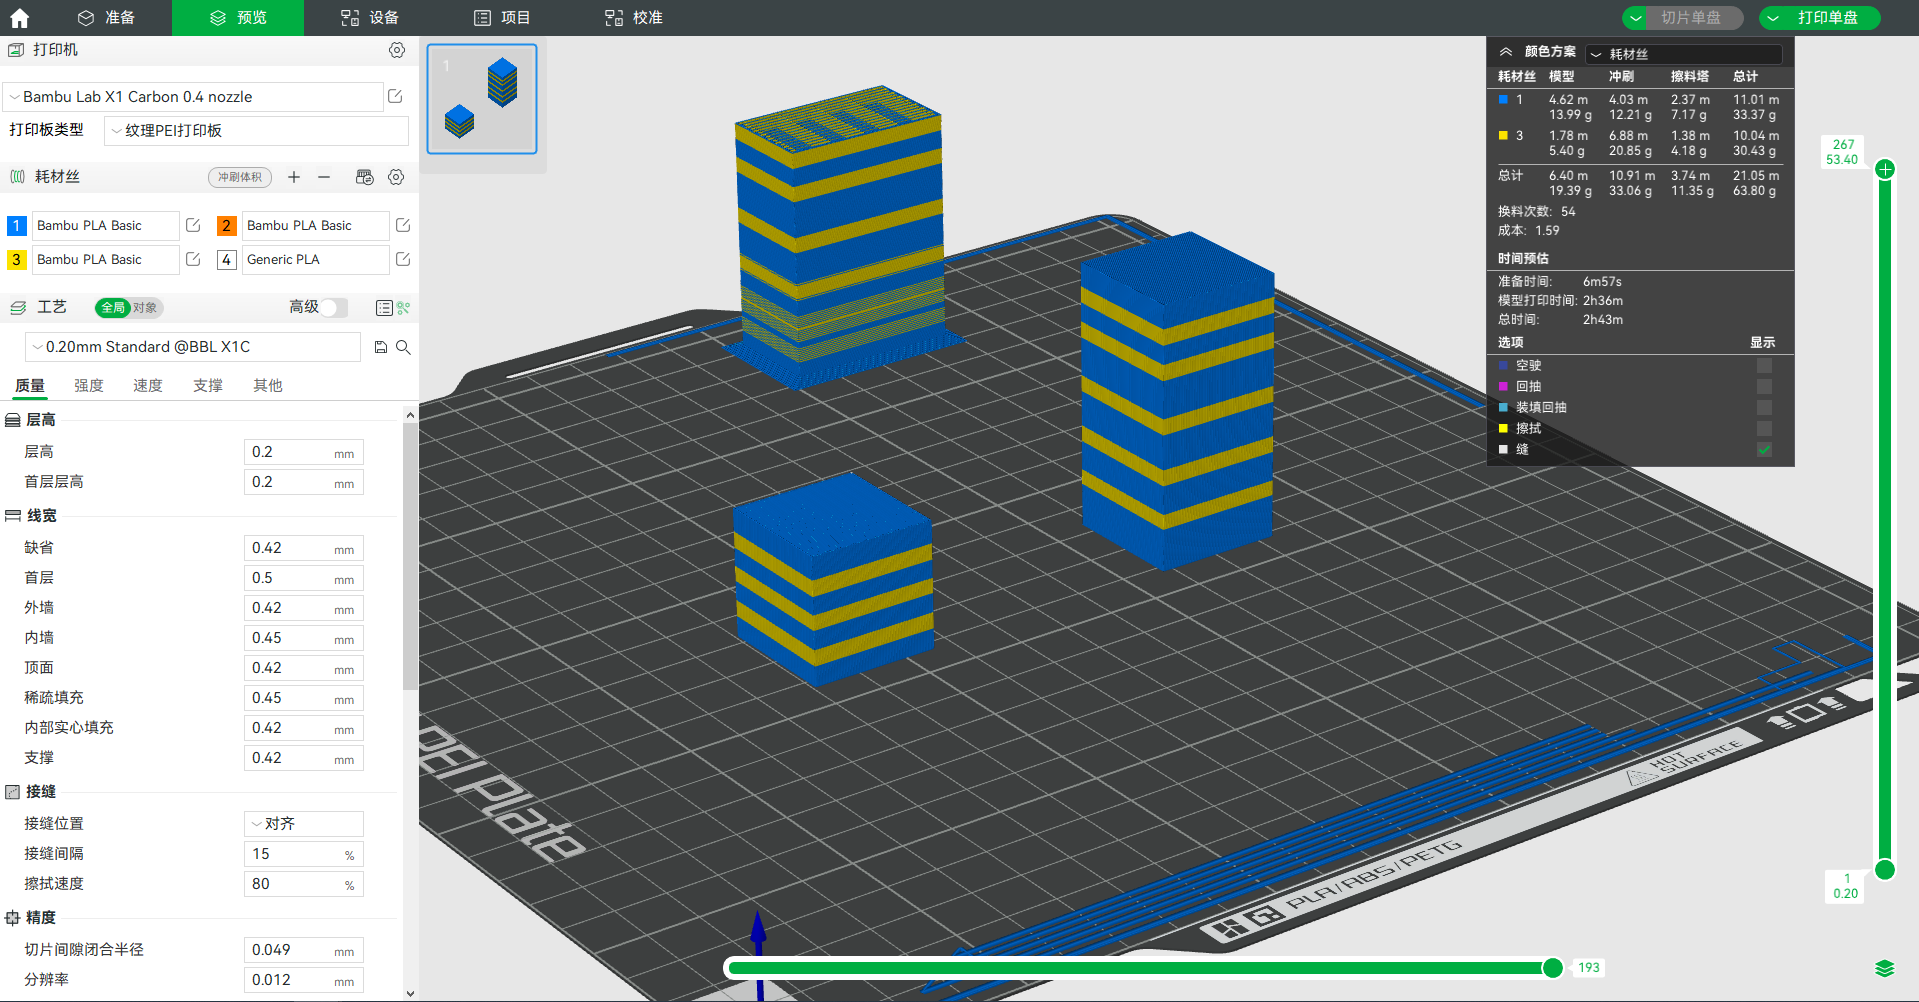Click filament 1 blue color swatch
Viewport: 1919px width, 1002px height.
coord(17,226)
